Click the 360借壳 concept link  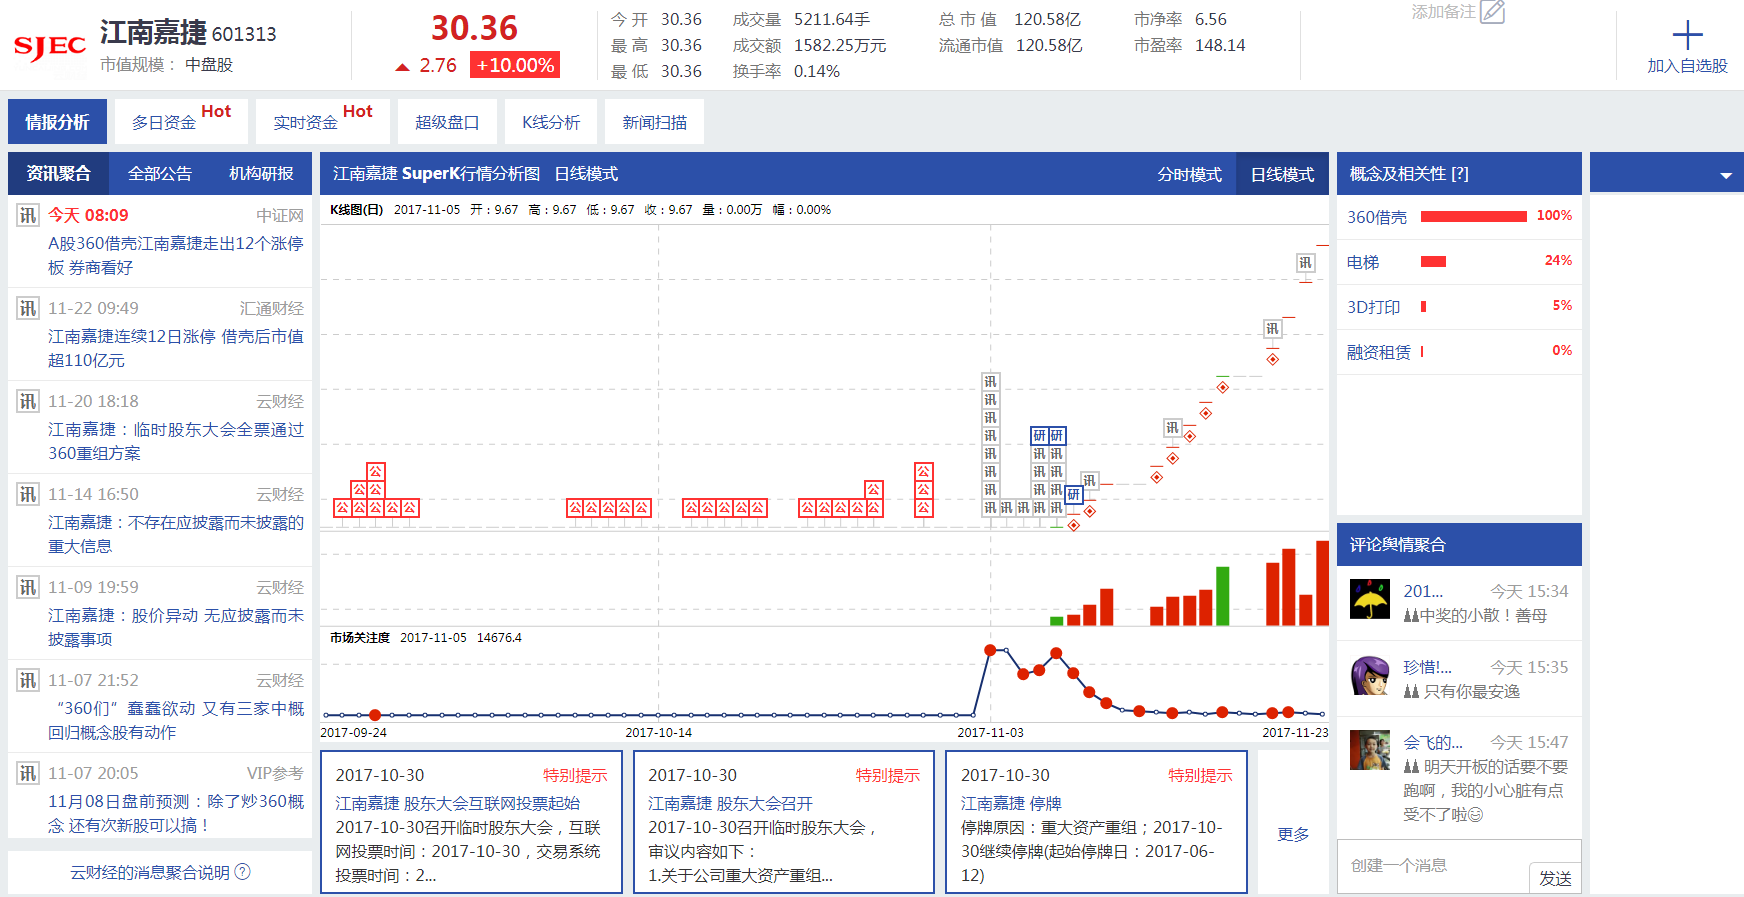(x=1376, y=217)
